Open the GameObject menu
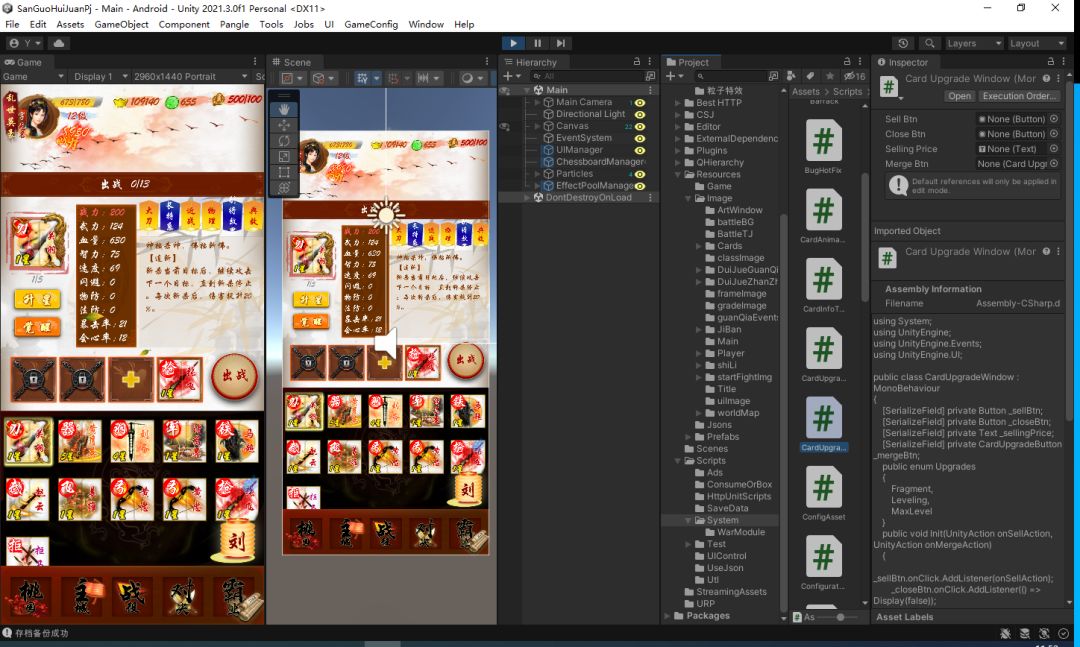 click(x=121, y=24)
